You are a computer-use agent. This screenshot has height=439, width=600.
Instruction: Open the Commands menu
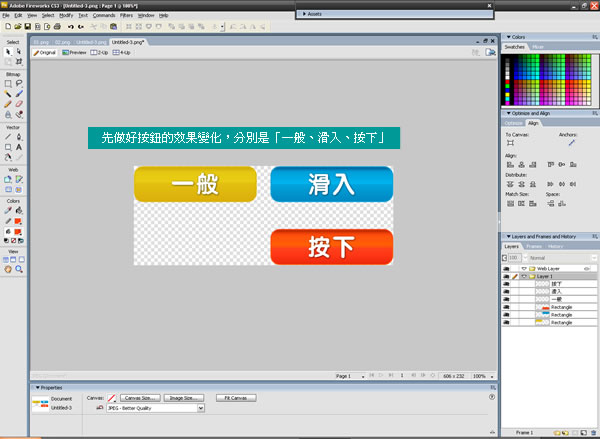(x=104, y=15)
